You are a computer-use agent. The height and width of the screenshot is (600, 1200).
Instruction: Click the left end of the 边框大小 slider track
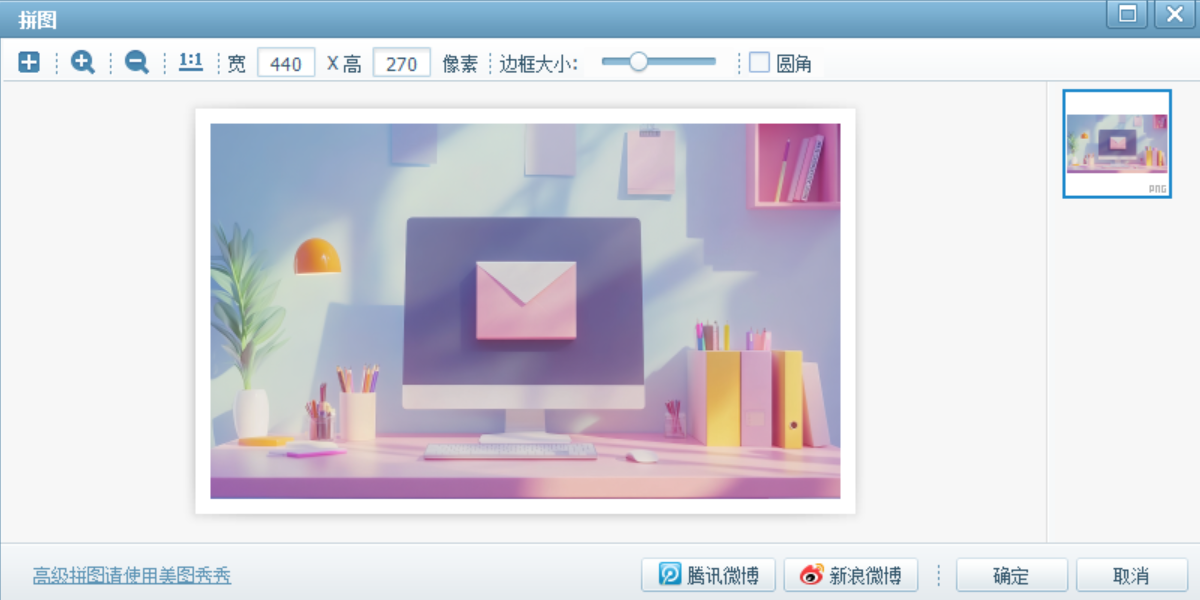pyautogui.click(x=606, y=62)
